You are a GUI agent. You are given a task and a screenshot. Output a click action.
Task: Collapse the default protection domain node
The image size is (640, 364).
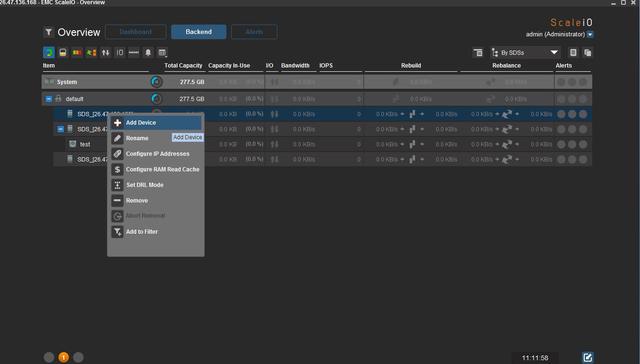[x=49, y=99]
